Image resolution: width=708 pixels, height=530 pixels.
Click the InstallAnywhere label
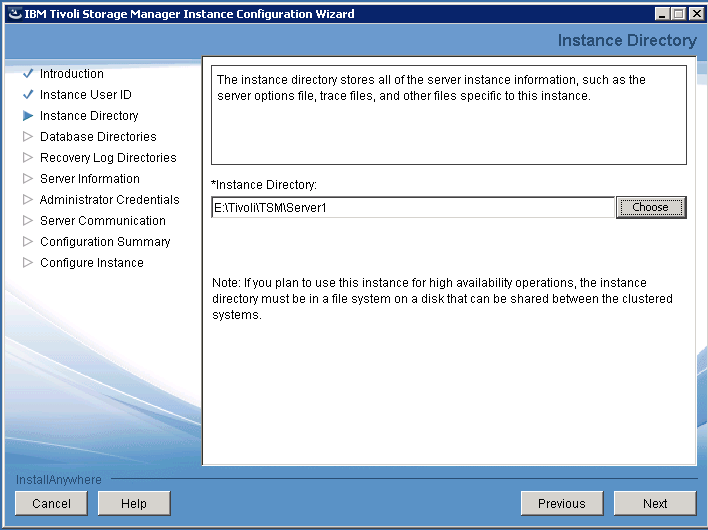[59, 479]
